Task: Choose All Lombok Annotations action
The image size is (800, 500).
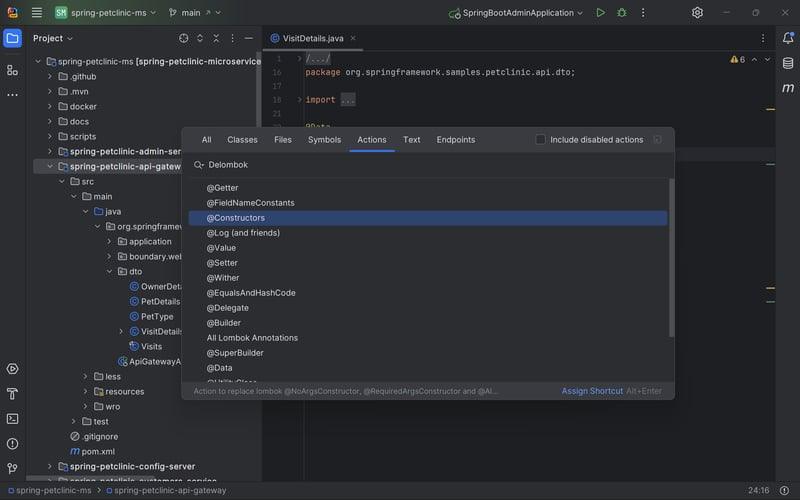Action: (428, 338)
